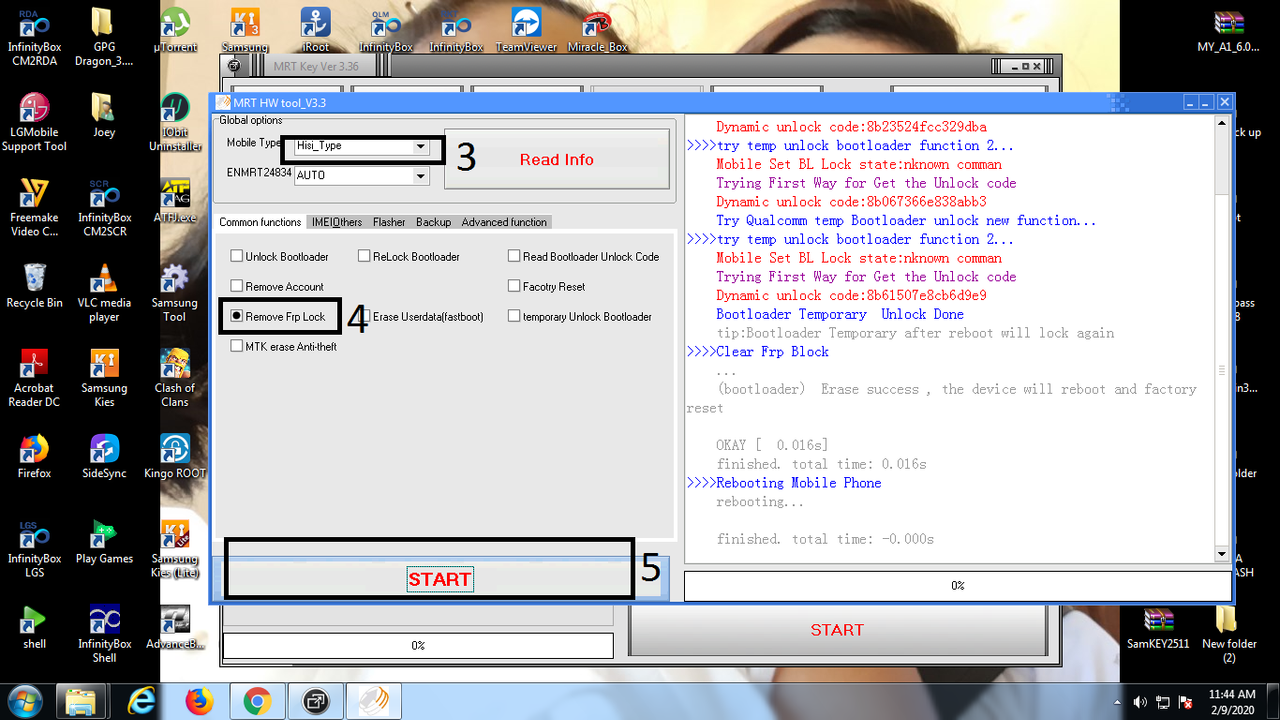Open Firefox desktop shortcut
This screenshot has width=1280, height=720.
[34, 456]
